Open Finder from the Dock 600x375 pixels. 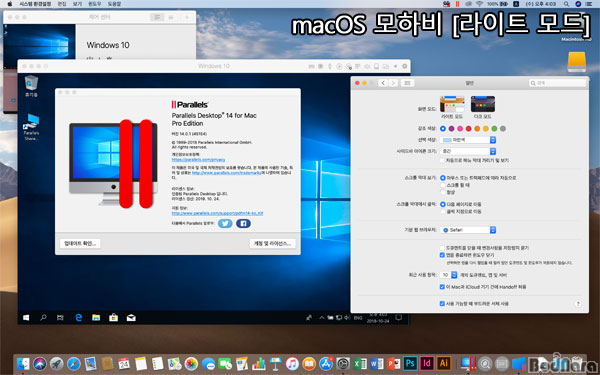(23, 363)
